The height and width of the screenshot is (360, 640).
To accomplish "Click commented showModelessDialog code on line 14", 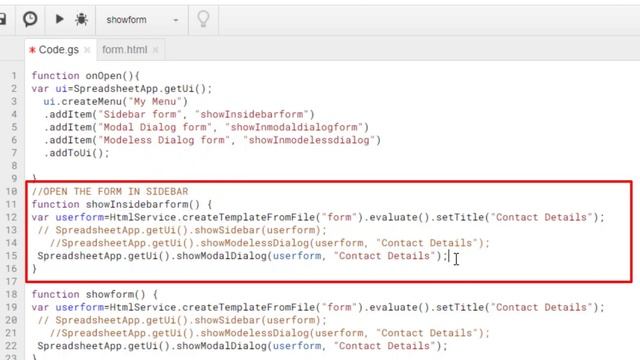I will 269,243.
